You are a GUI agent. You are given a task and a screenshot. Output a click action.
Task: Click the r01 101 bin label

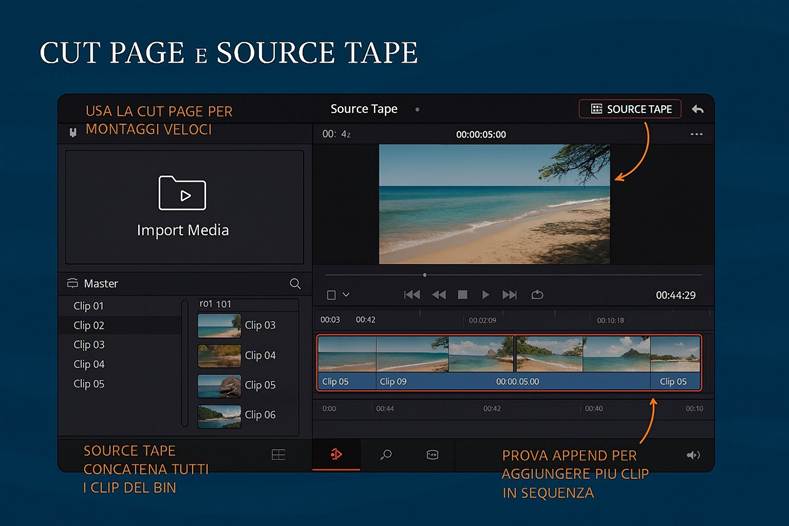pos(215,304)
